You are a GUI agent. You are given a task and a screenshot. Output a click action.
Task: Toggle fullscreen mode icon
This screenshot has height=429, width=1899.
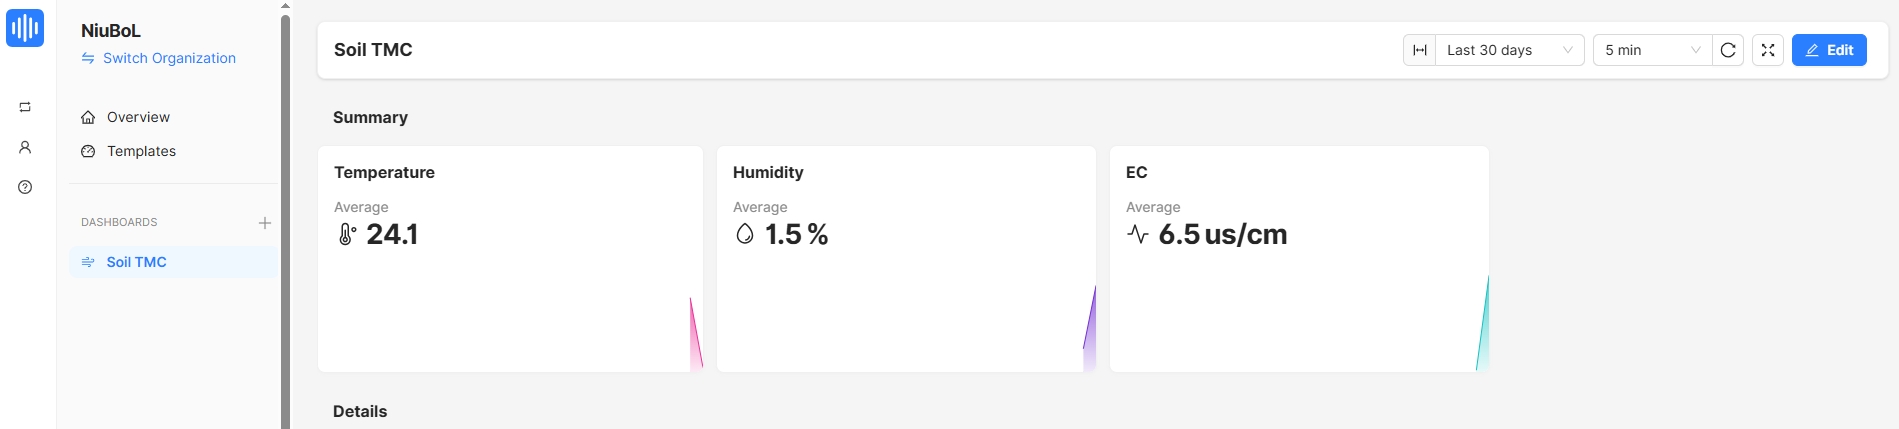click(x=1767, y=50)
